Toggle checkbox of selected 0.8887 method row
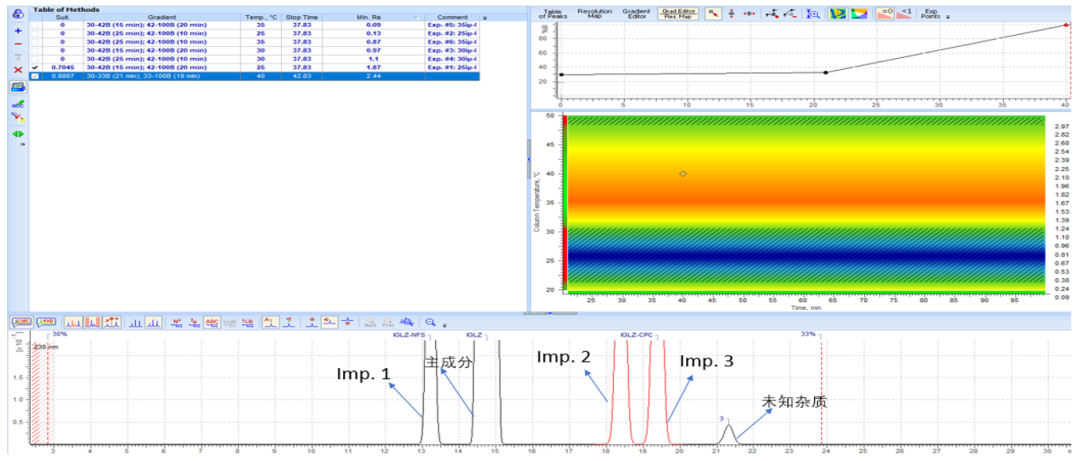The image size is (1080, 461). (x=34, y=76)
